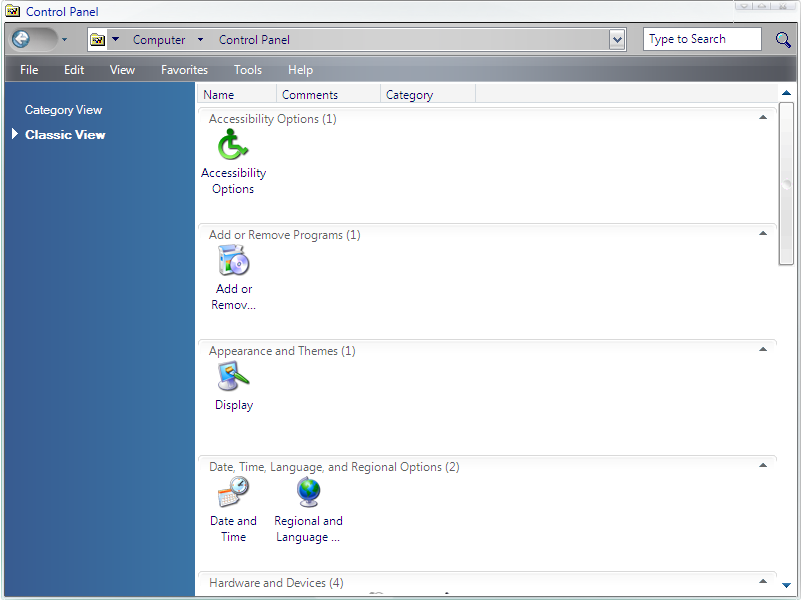Collapse the Appearance and Themes group
The height and width of the screenshot is (600, 801).
pyautogui.click(x=763, y=349)
